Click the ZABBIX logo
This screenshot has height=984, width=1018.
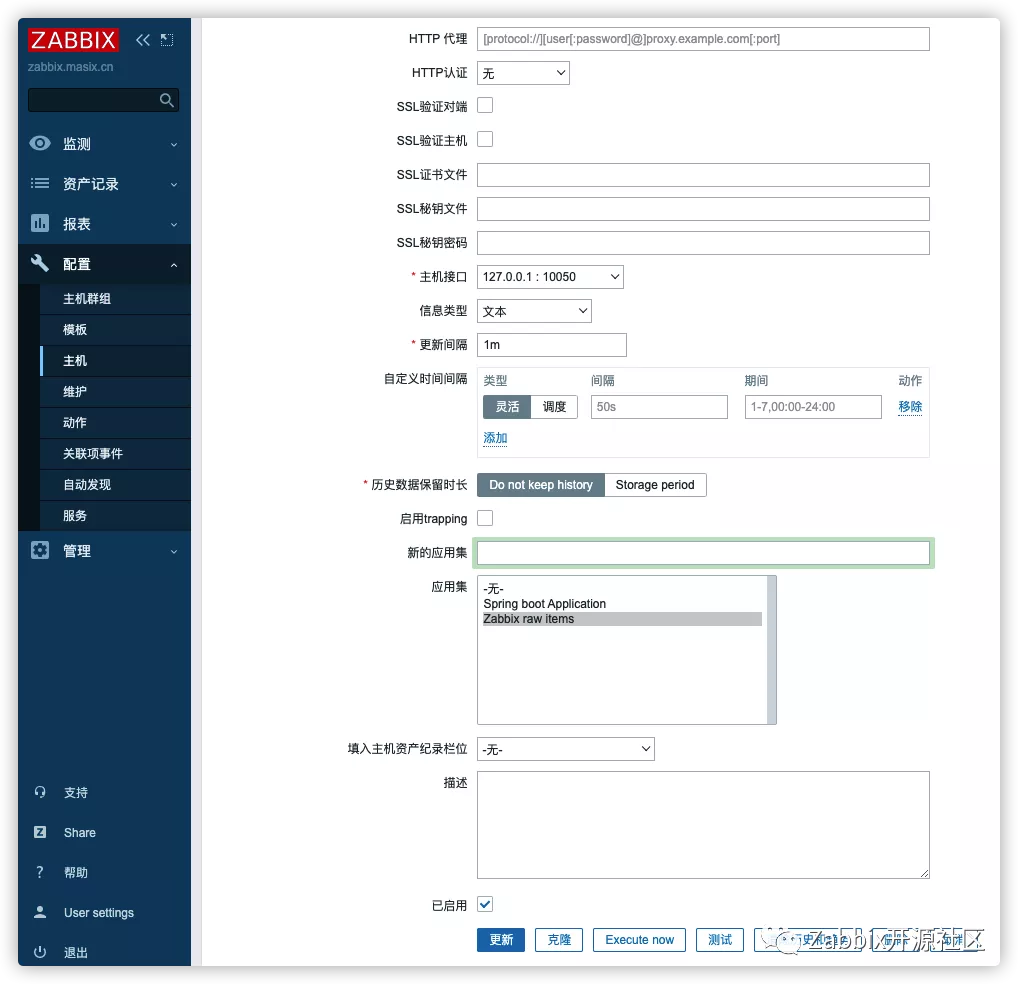pyautogui.click(x=73, y=40)
